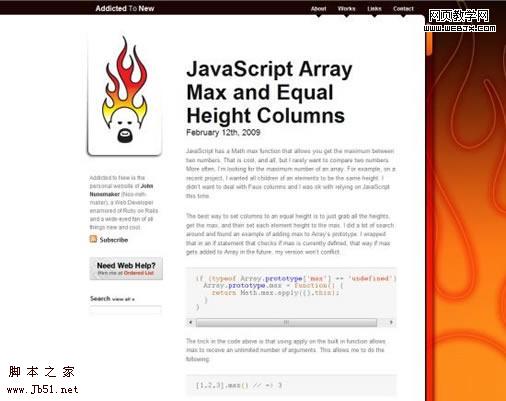Screen dimensions: 506x401
Task: Open the Contact menu item
Action: [403, 9]
